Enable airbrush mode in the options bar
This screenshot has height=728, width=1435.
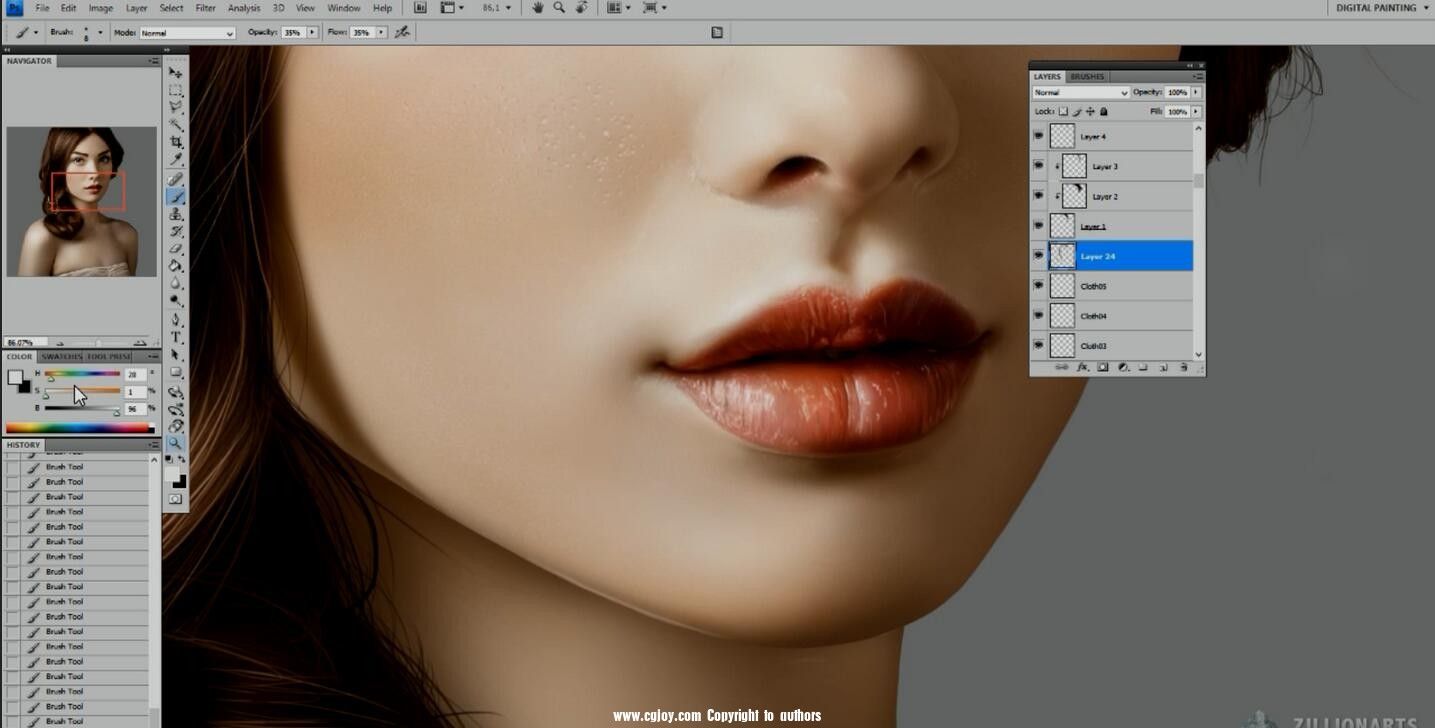coord(402,32)
